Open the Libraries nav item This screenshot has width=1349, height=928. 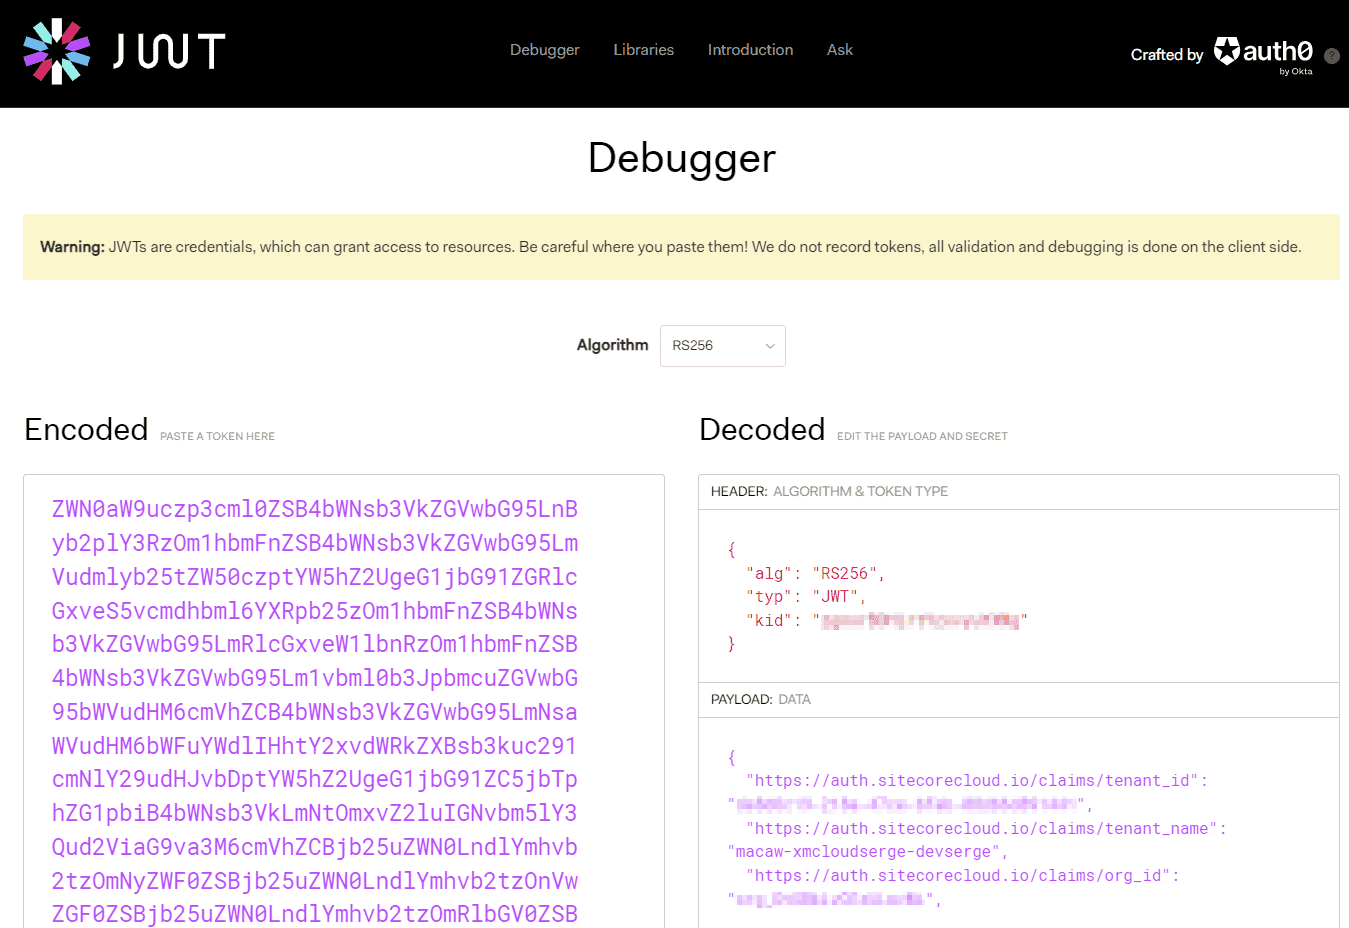point(643,50)
